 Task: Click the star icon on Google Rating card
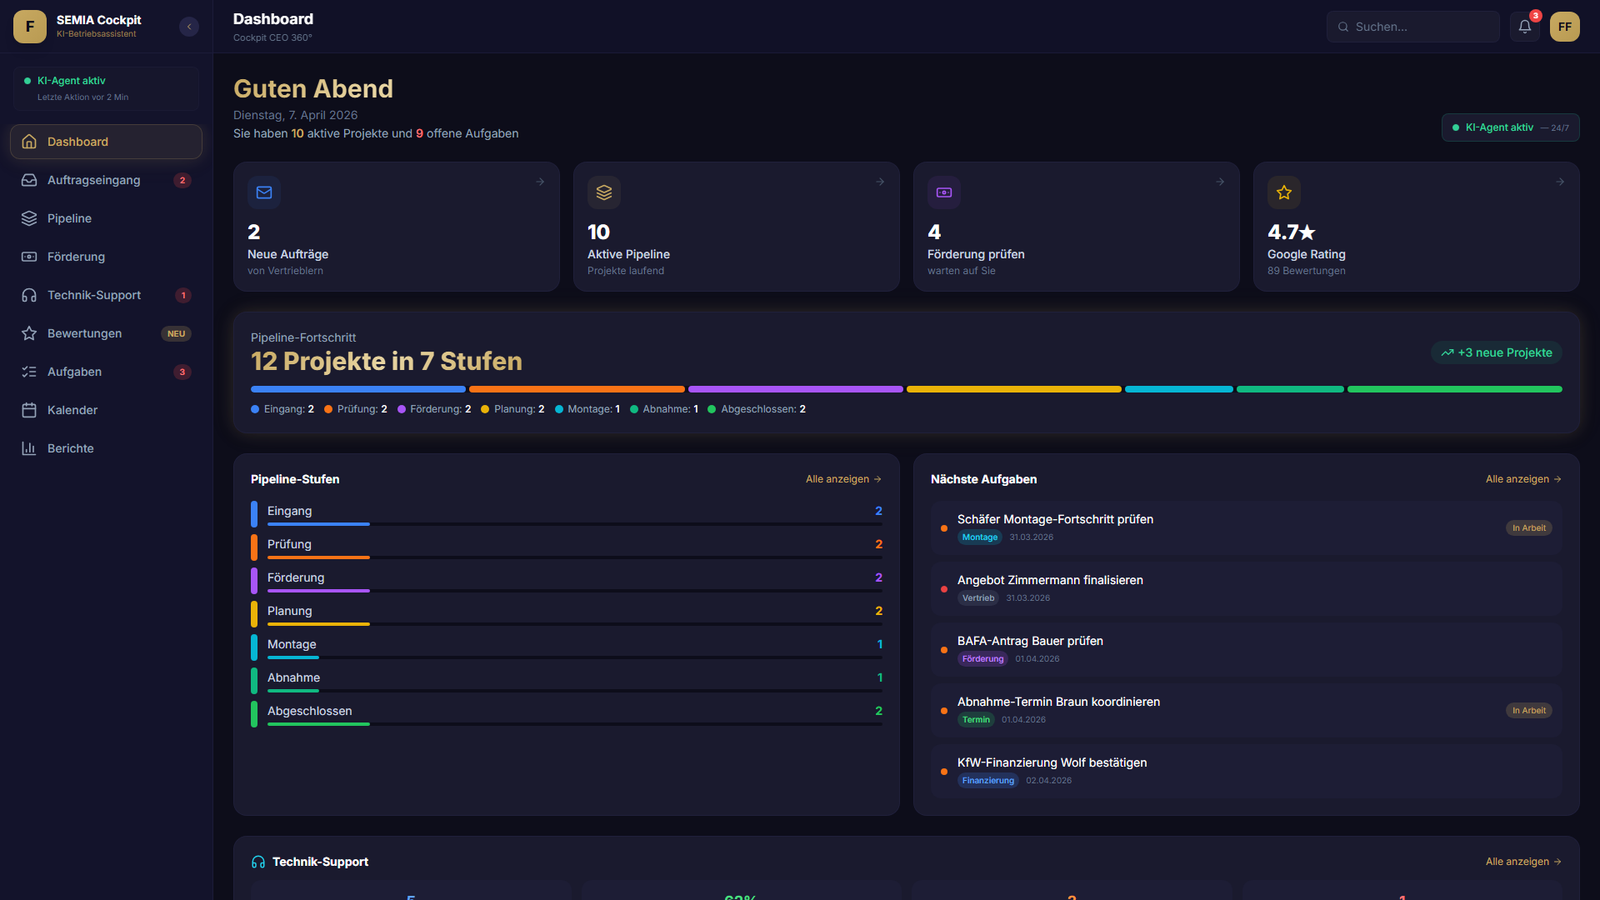point(1284,192)
